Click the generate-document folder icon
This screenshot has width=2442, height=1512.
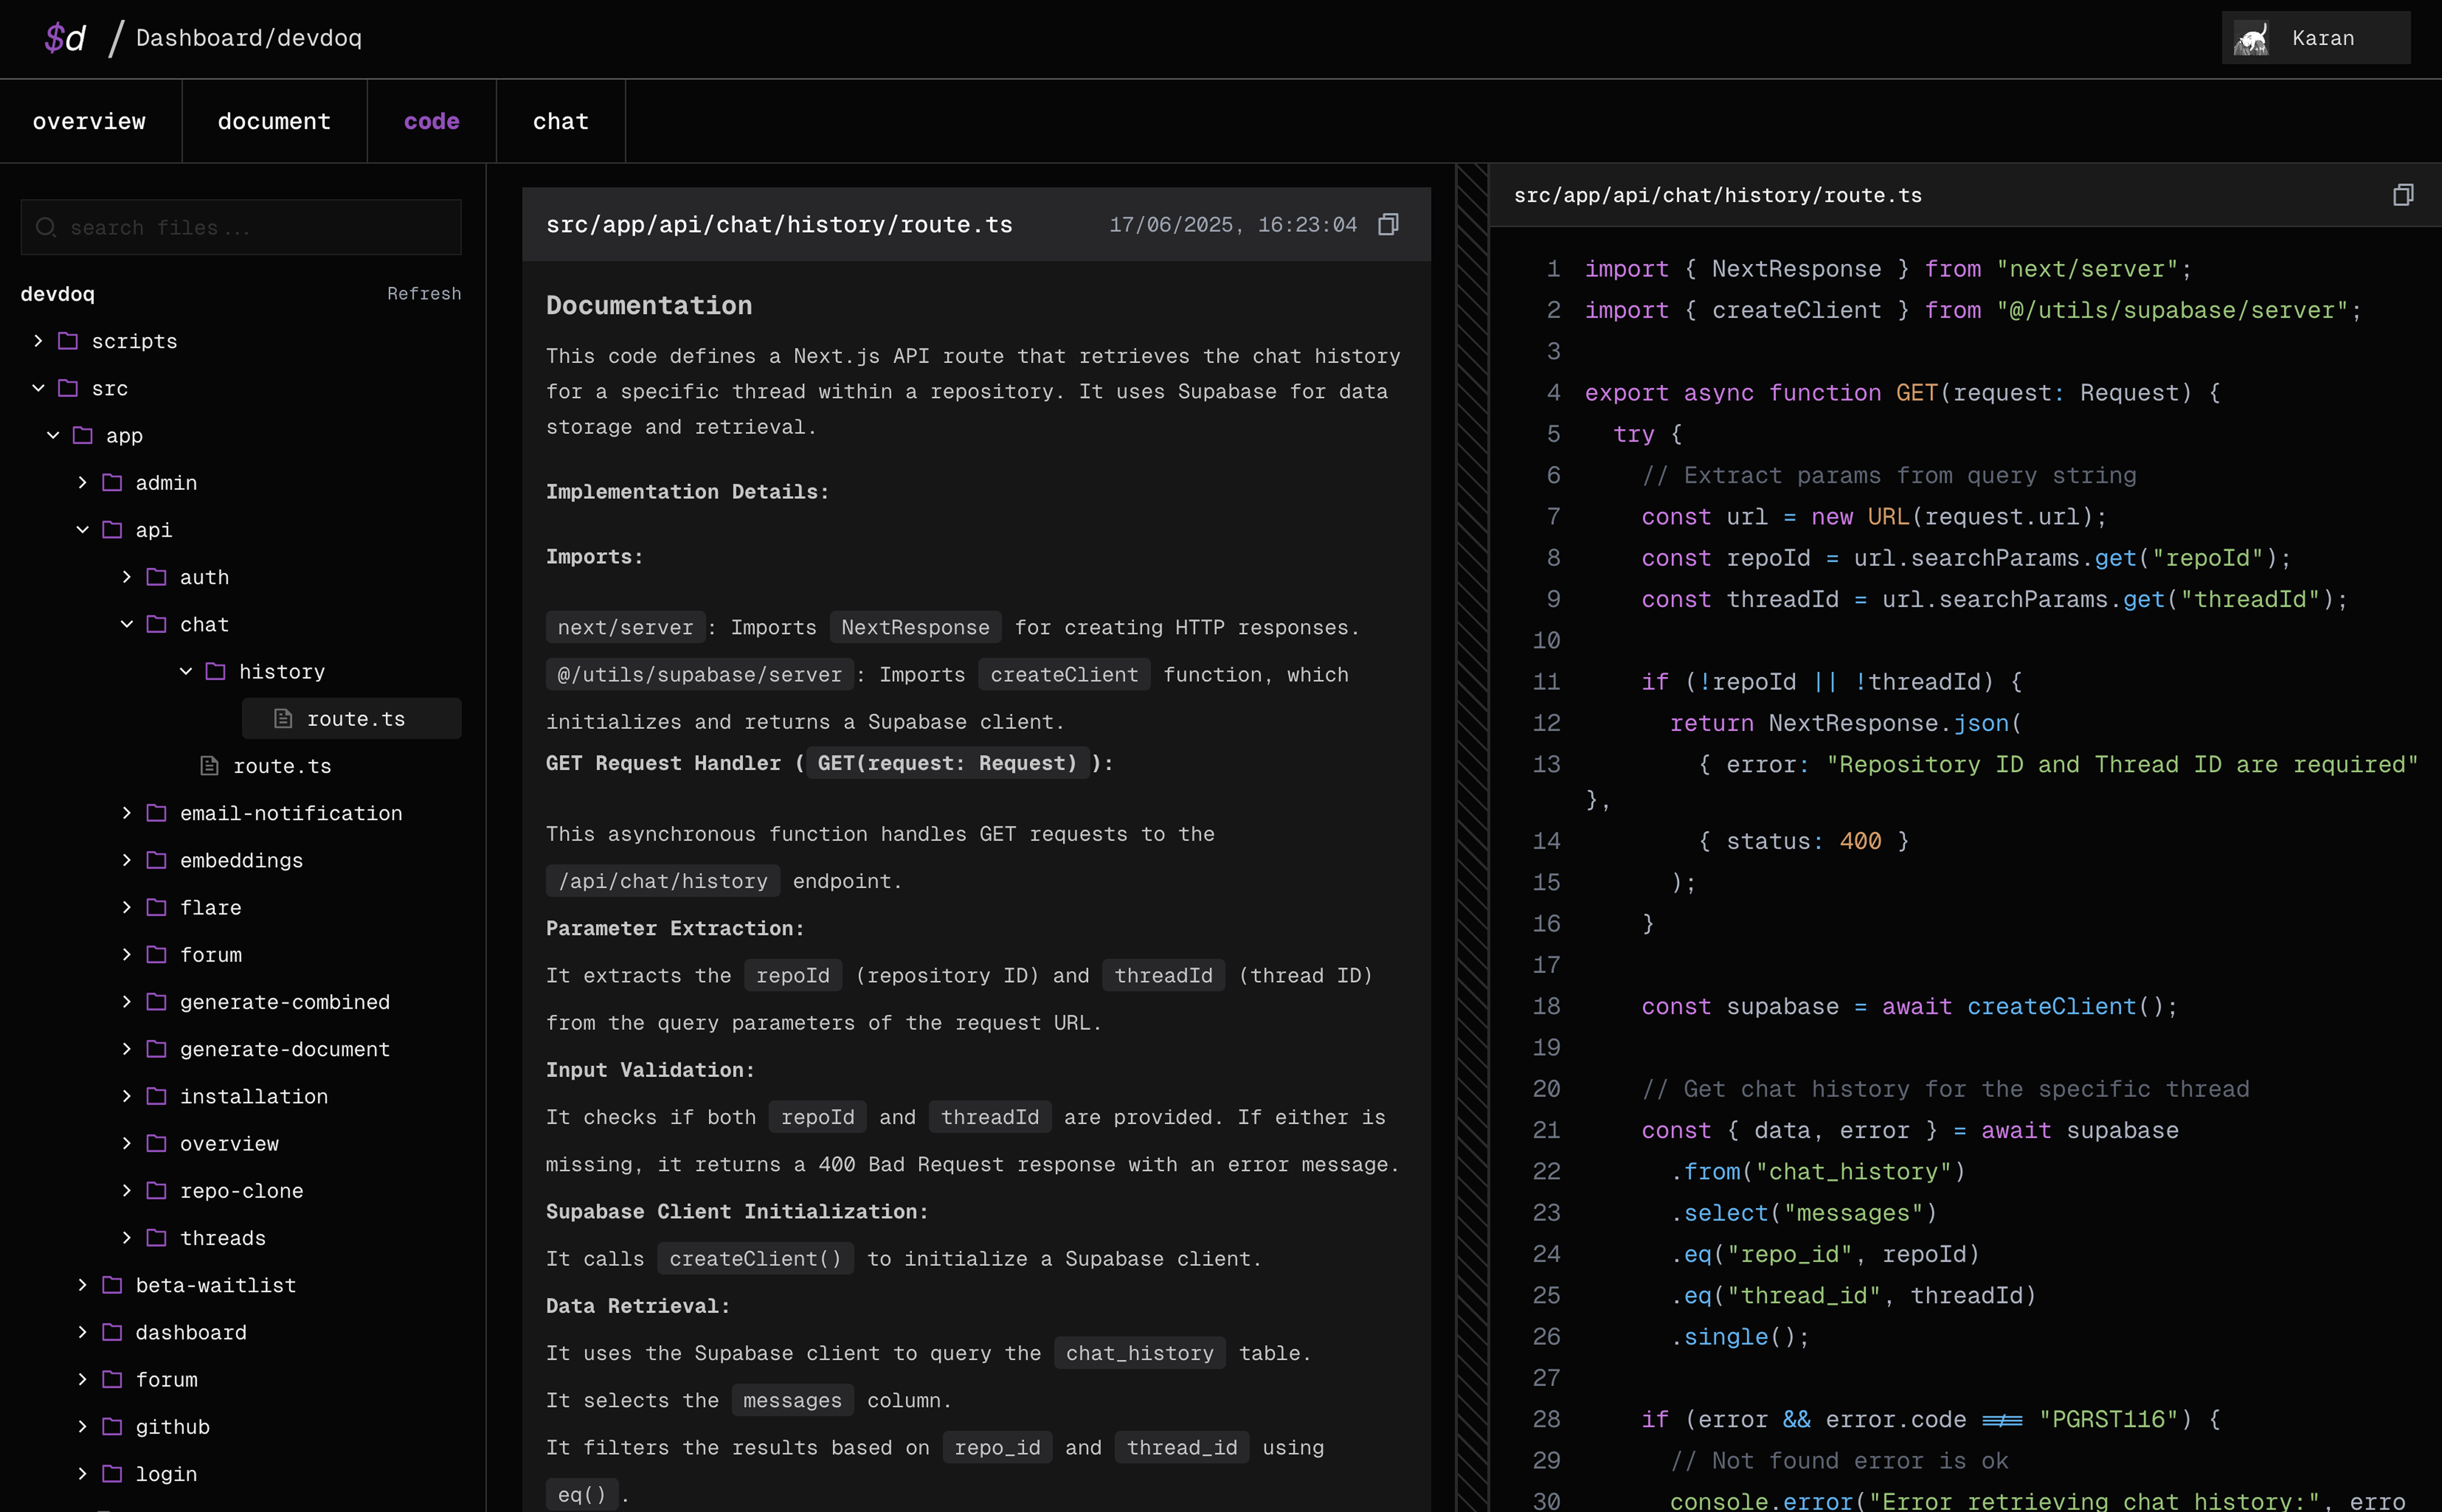pos(156,1049)
